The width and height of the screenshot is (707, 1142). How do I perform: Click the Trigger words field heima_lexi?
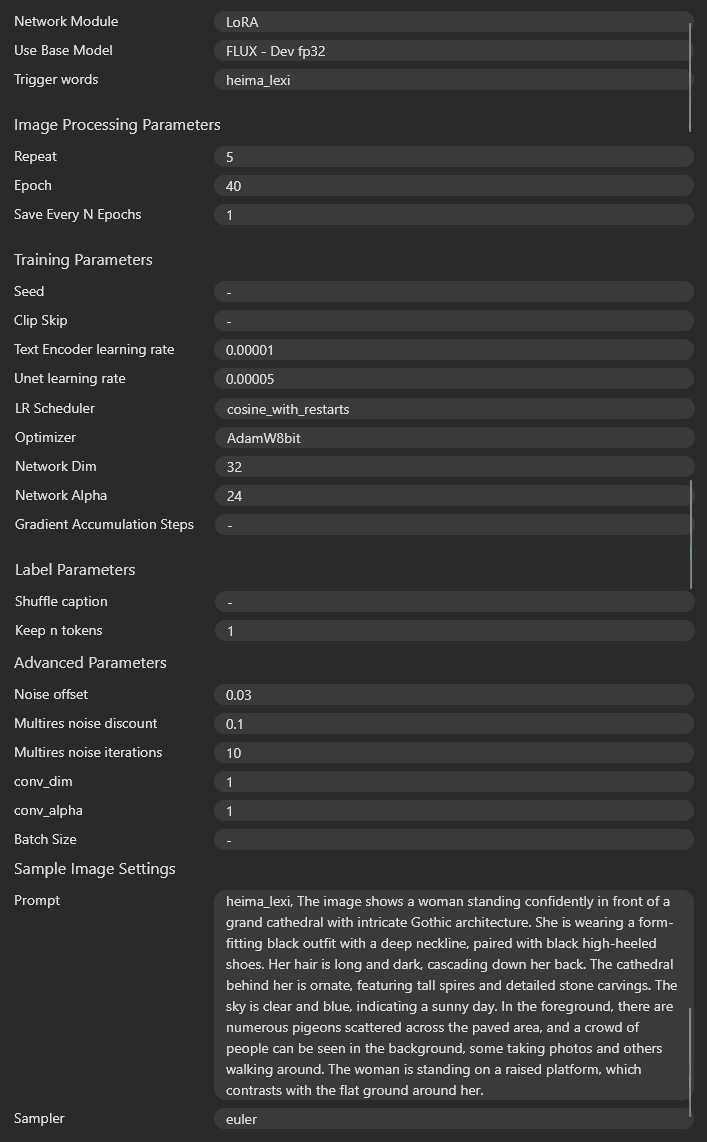[454, 80]
